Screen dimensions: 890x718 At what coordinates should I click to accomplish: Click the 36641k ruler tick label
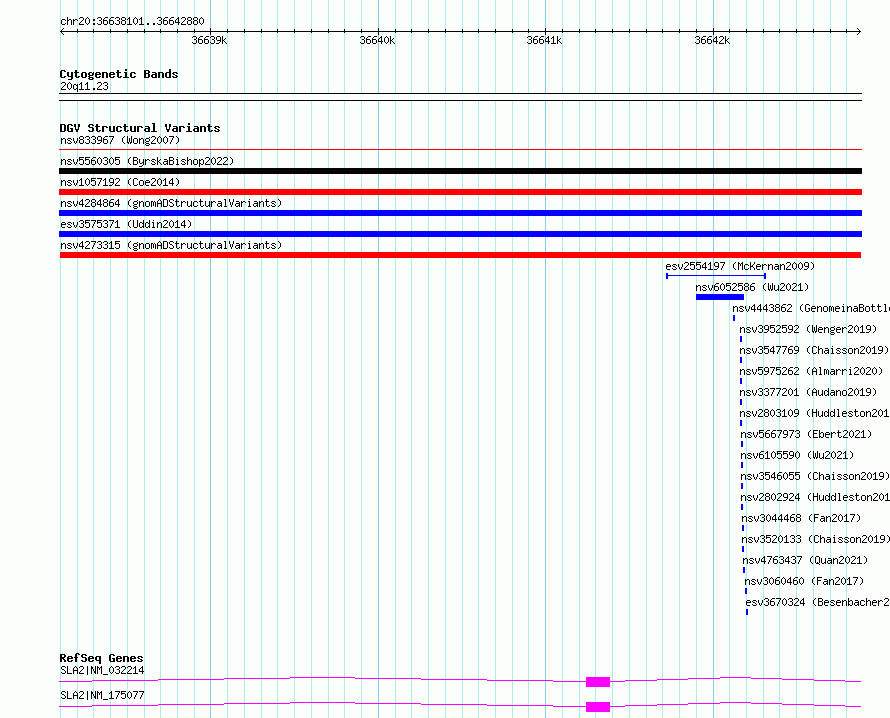544,40
